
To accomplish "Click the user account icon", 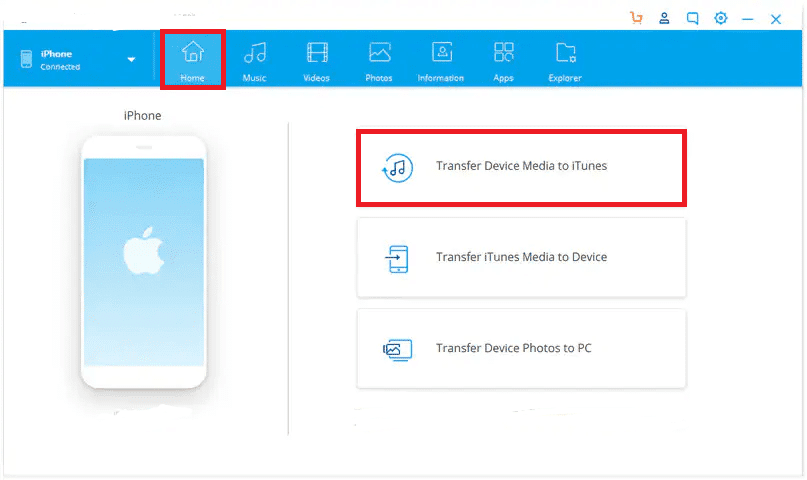I will 664,19.
